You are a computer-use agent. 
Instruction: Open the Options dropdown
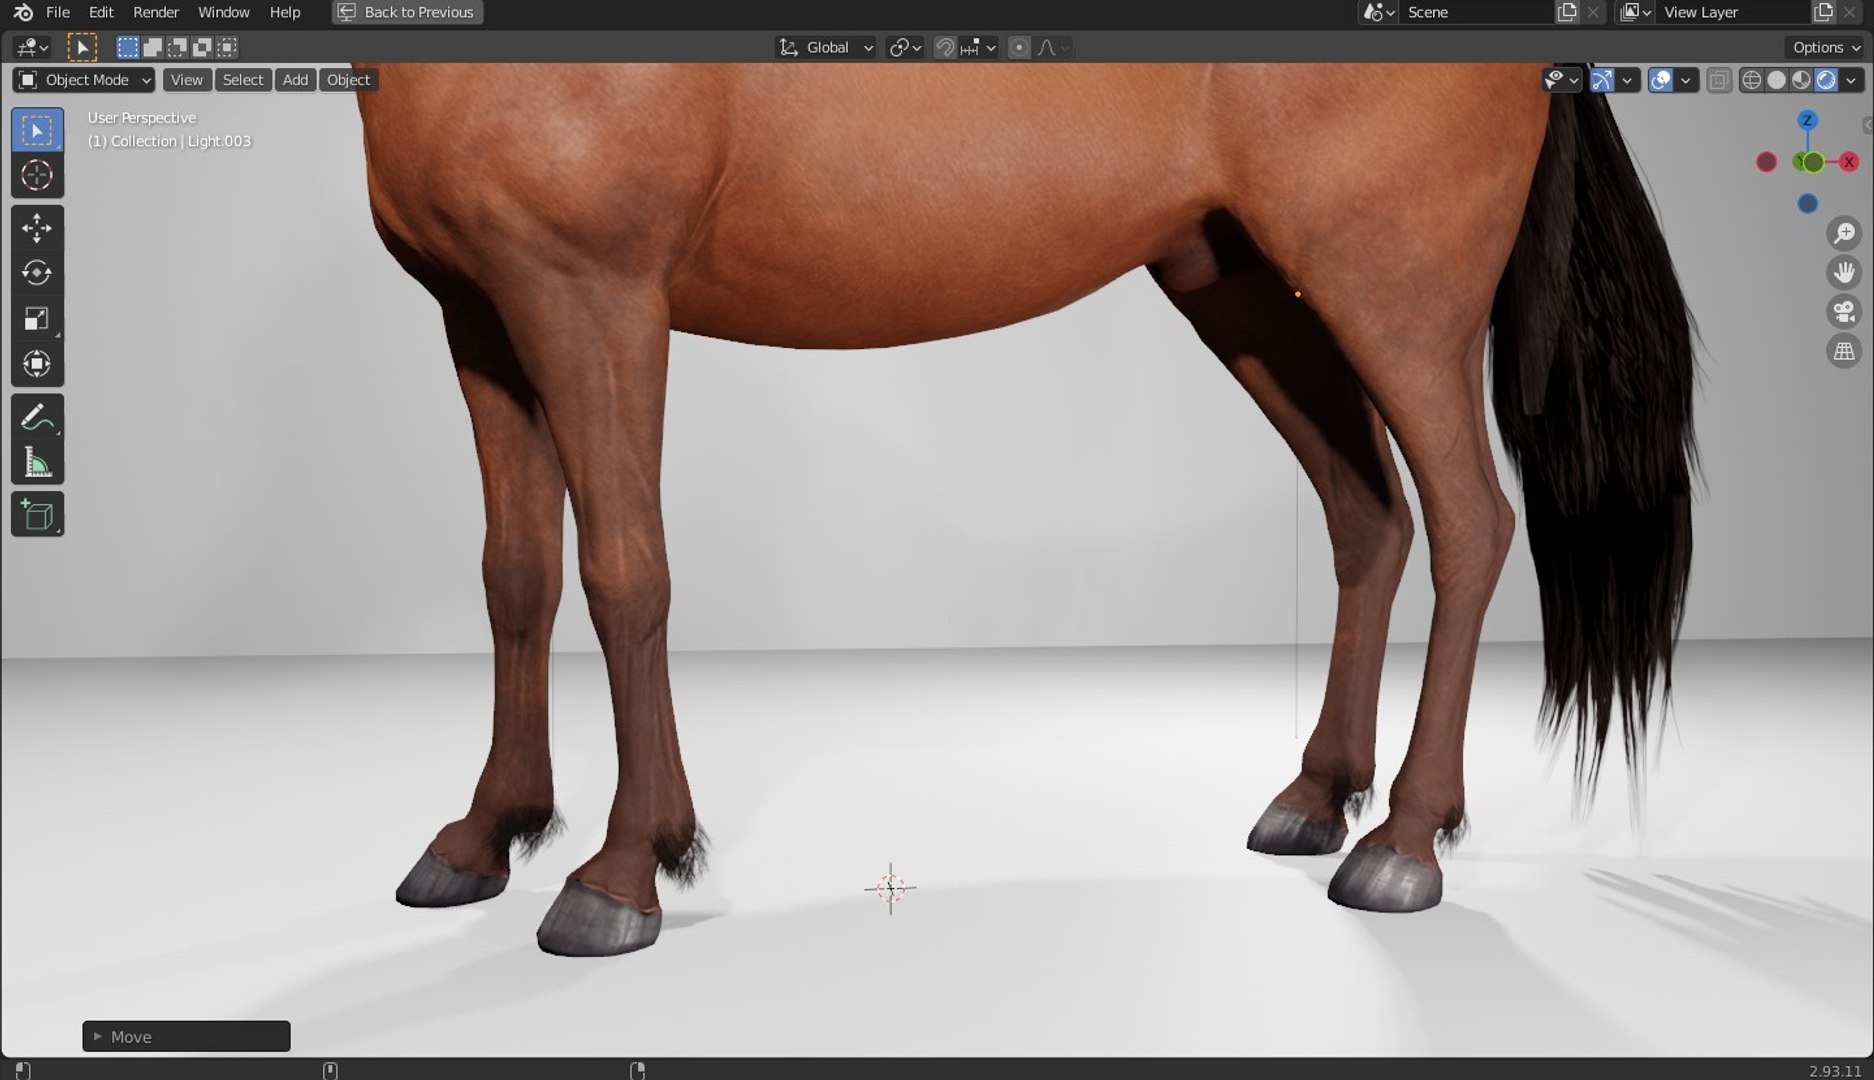click(x=1826, y=47)
